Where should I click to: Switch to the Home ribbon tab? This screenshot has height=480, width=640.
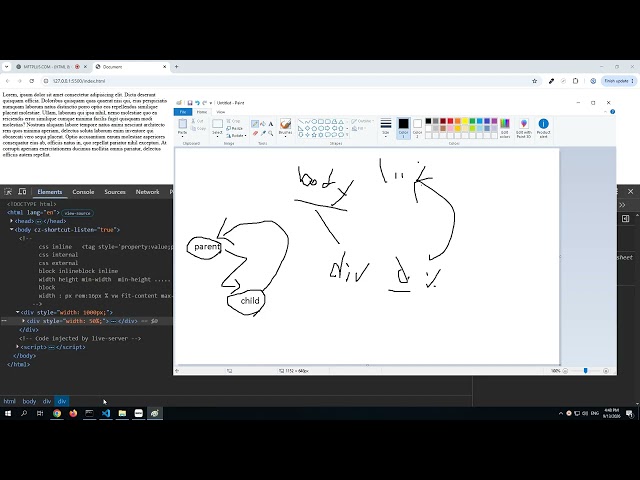(x=202, y=112)
